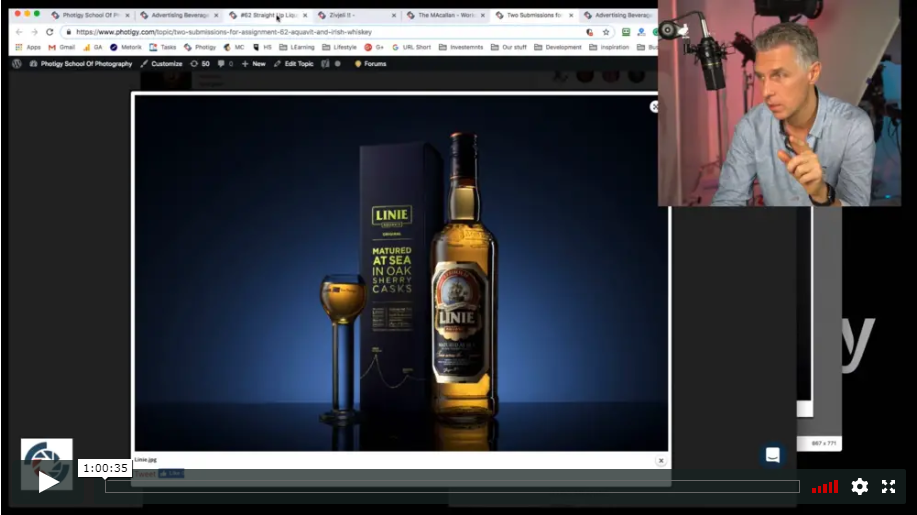Open the HS bookmark
Viewport: 917px width, 515px height.
tap(262, 47)
